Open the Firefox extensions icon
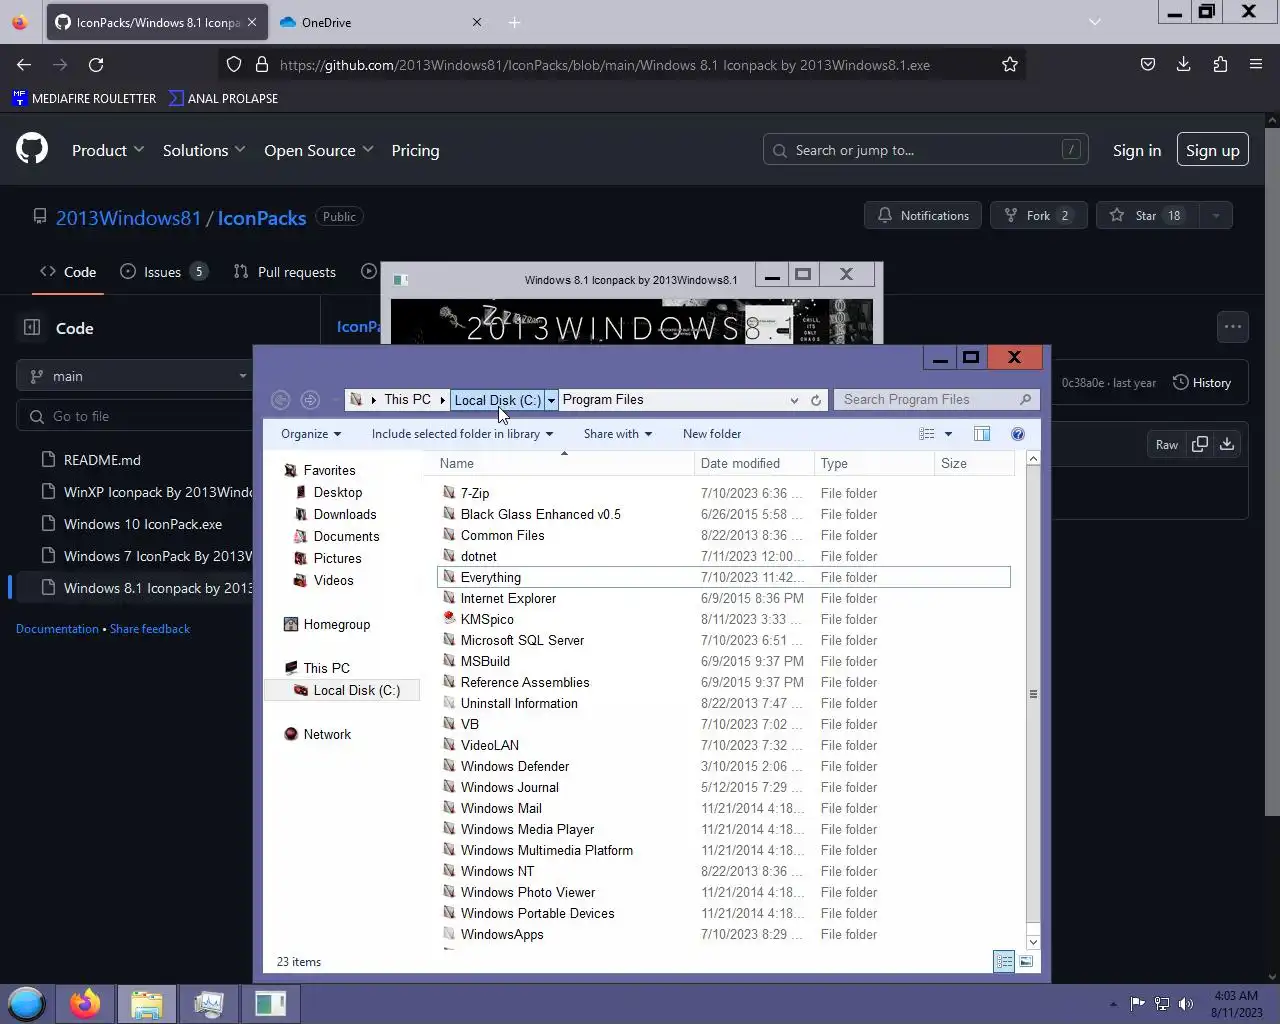Screen dimensions: 1280x1024 click(x=1220, y=64)
